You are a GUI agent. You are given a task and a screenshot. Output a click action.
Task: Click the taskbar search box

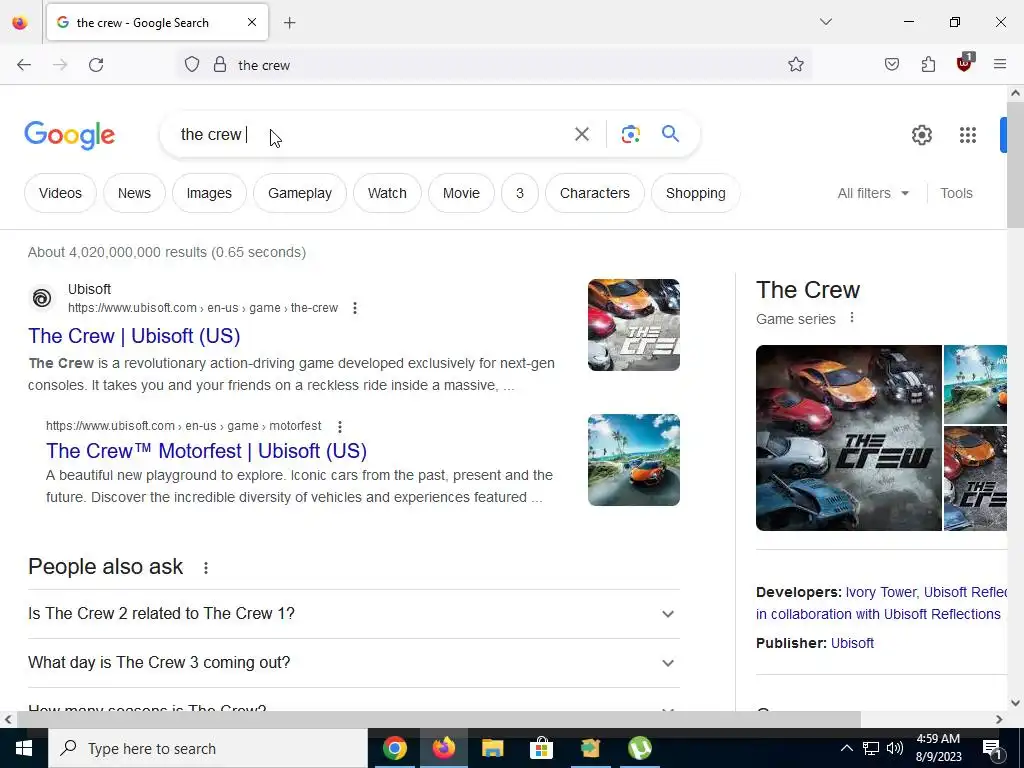[x=208, y=748]
